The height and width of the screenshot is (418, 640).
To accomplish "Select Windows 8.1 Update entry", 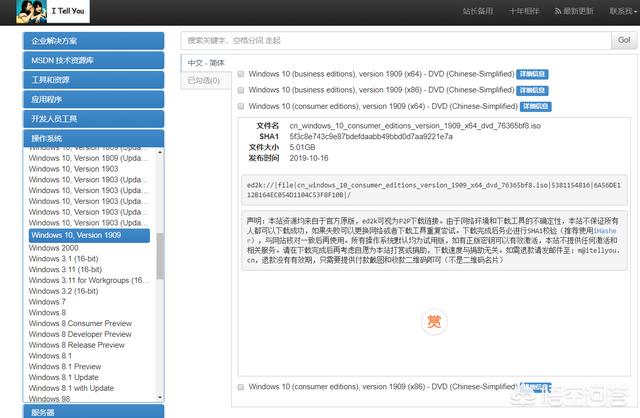I will pyautogui.click(x=63, y=377).
